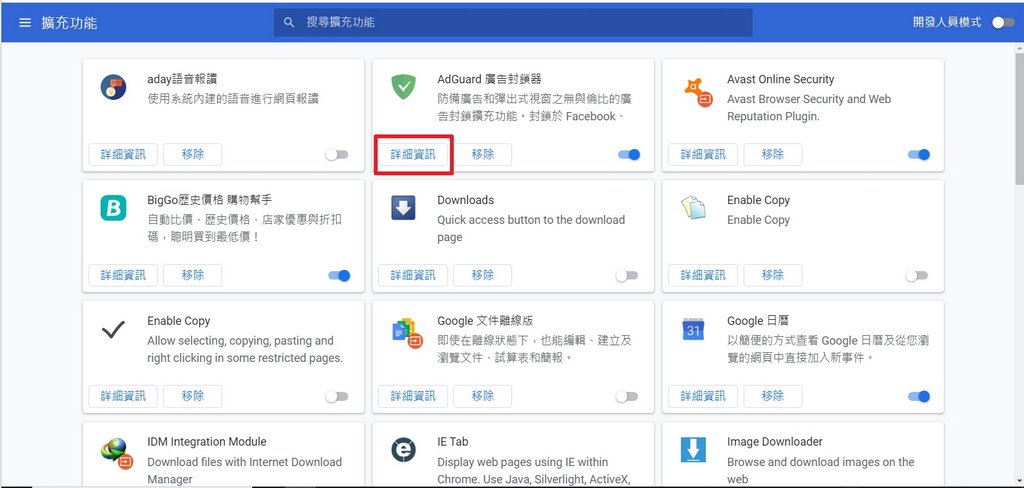
Task: Click 移除 on the Downloads card
Action: point(483,276)
